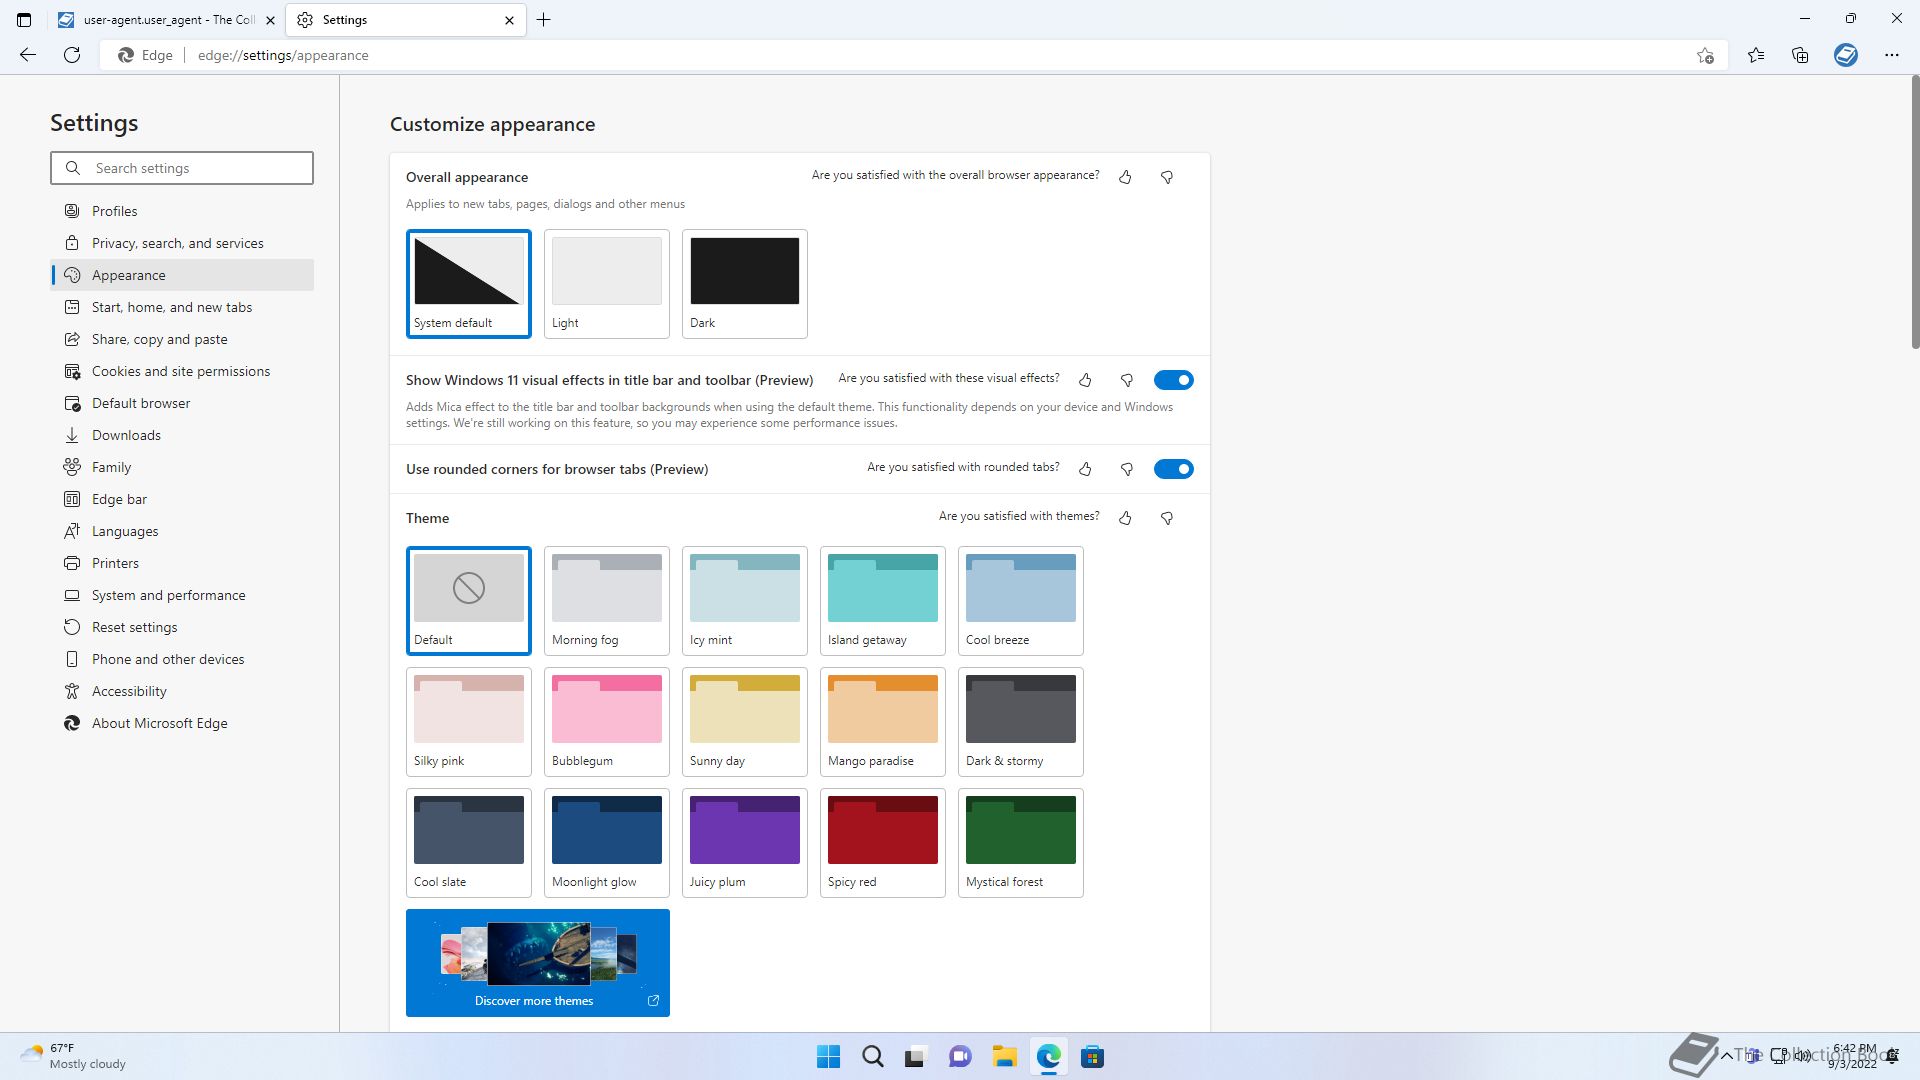Image resolution: width=1920 pixels, height=1080 pixels.
Task: Thumbs down overall browser appearance
Action: pyautogui.click(x=1167, y=177)
